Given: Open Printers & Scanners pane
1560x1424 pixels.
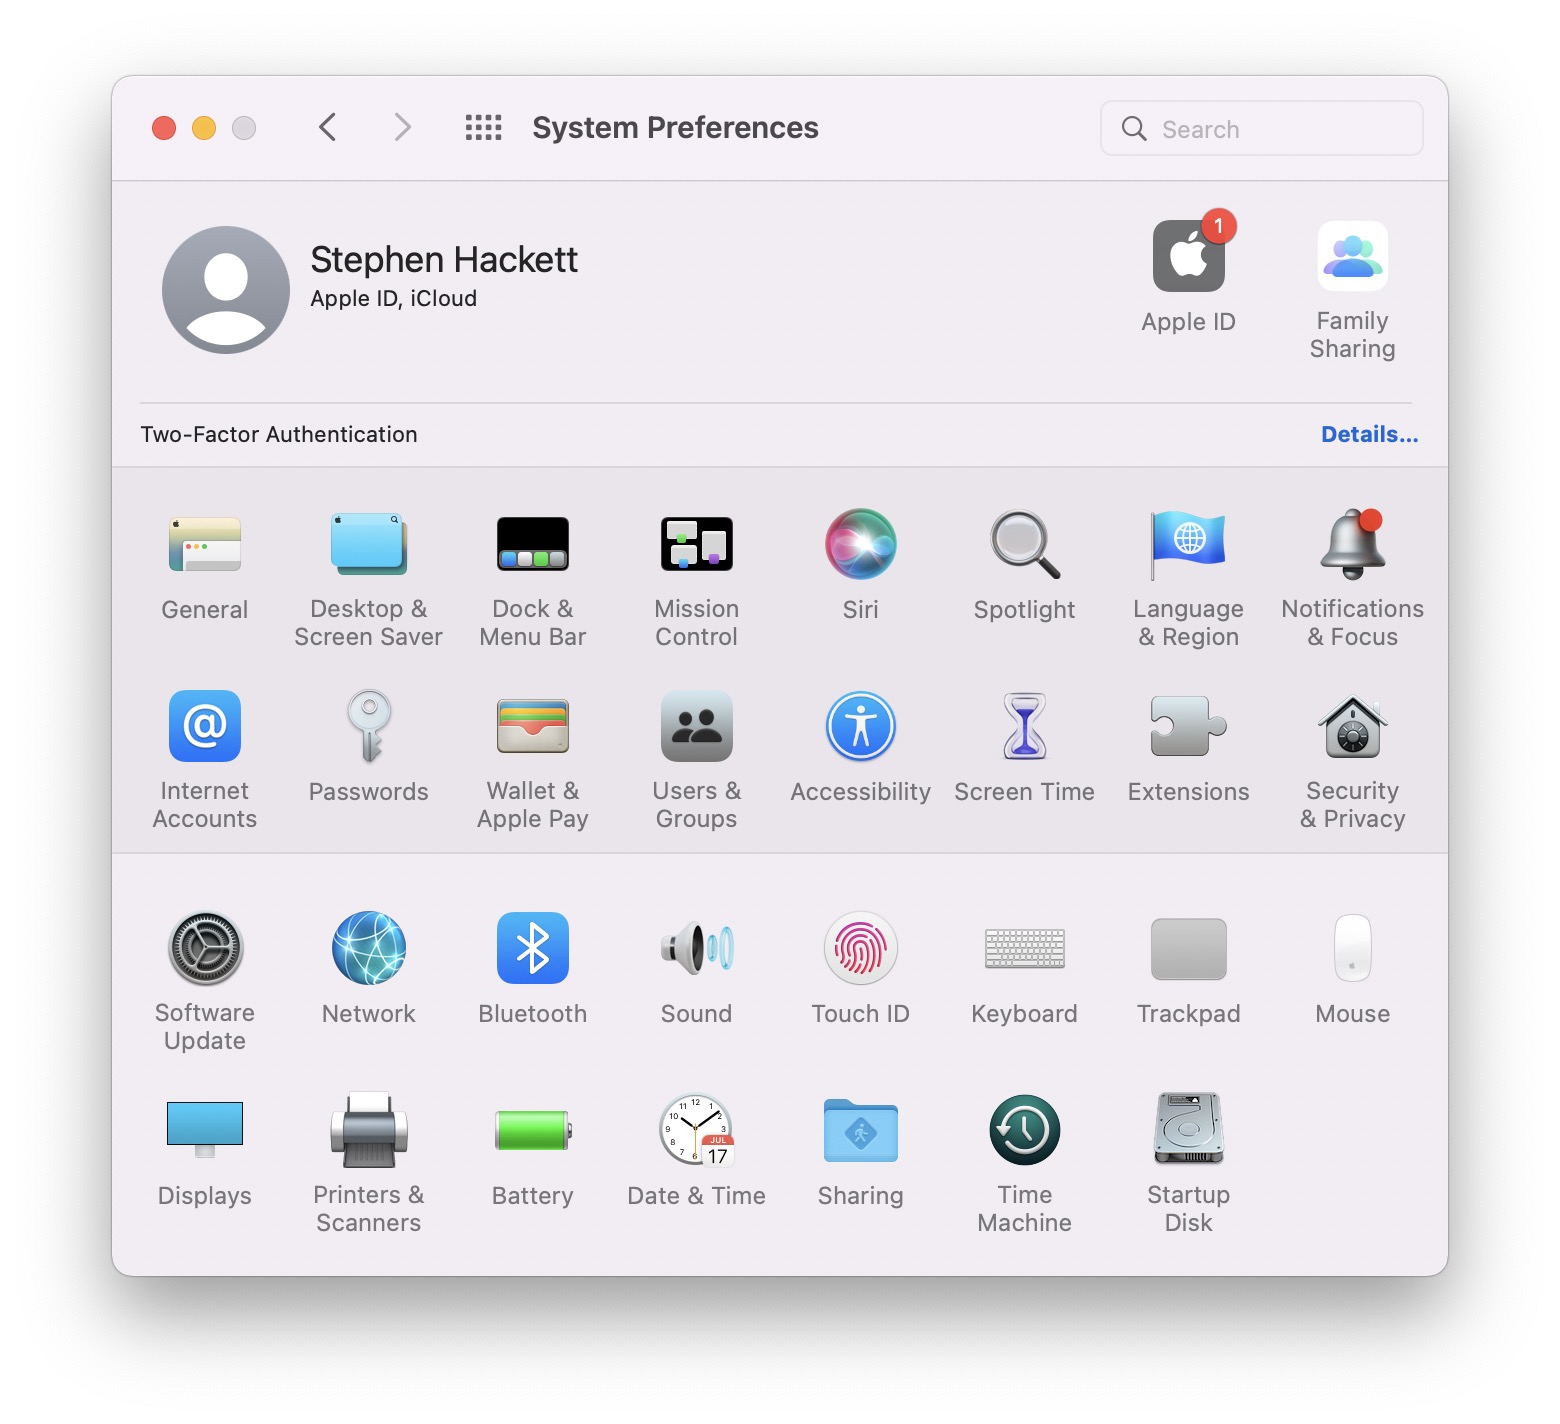Looking at the screenshot, I should (369, 1130).
